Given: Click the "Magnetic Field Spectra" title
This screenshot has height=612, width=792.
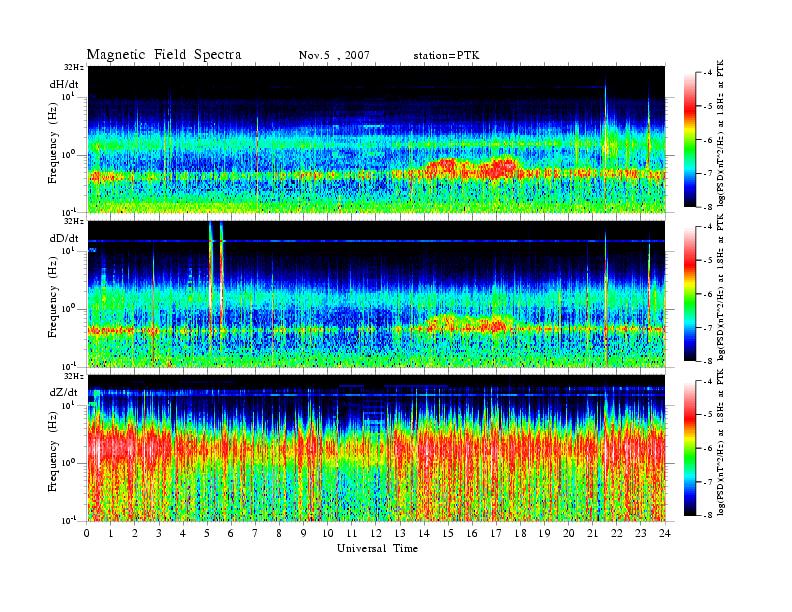Looking at the screenshot, I should 164,55.
